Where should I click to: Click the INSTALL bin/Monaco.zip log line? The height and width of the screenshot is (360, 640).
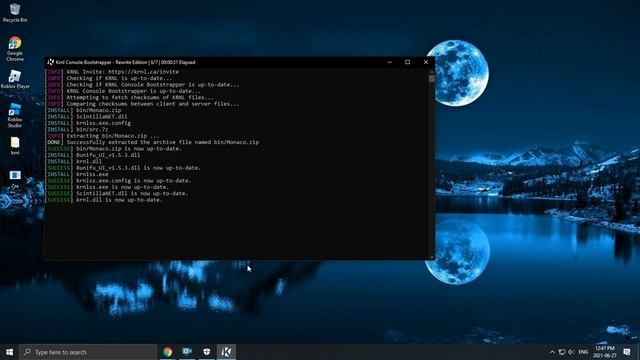click(x=83, y=110)
